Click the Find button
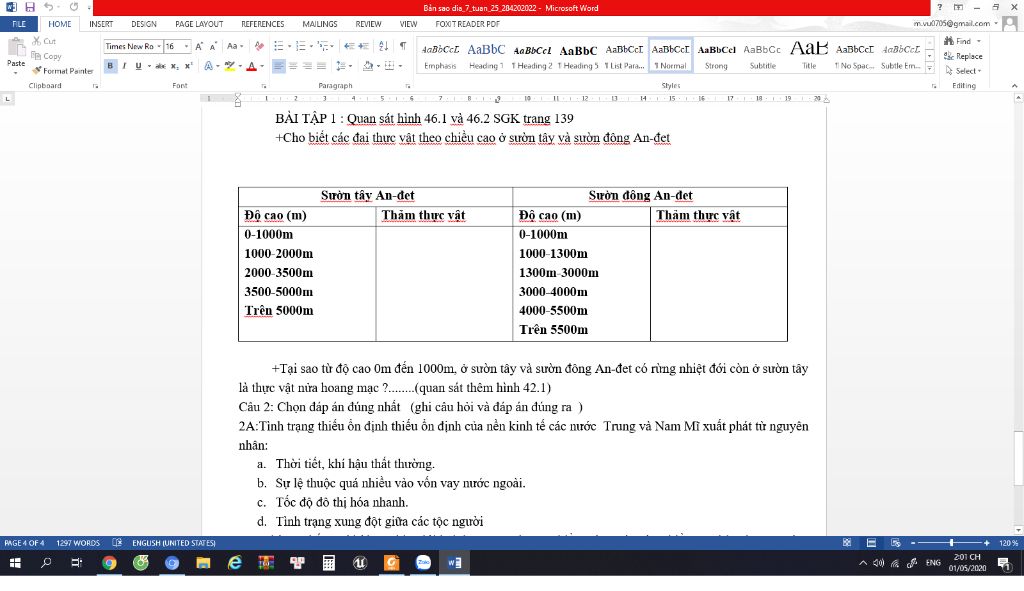Image resolution: width=1024 pixels, height=591 pixels. click(x=962, y=41)
